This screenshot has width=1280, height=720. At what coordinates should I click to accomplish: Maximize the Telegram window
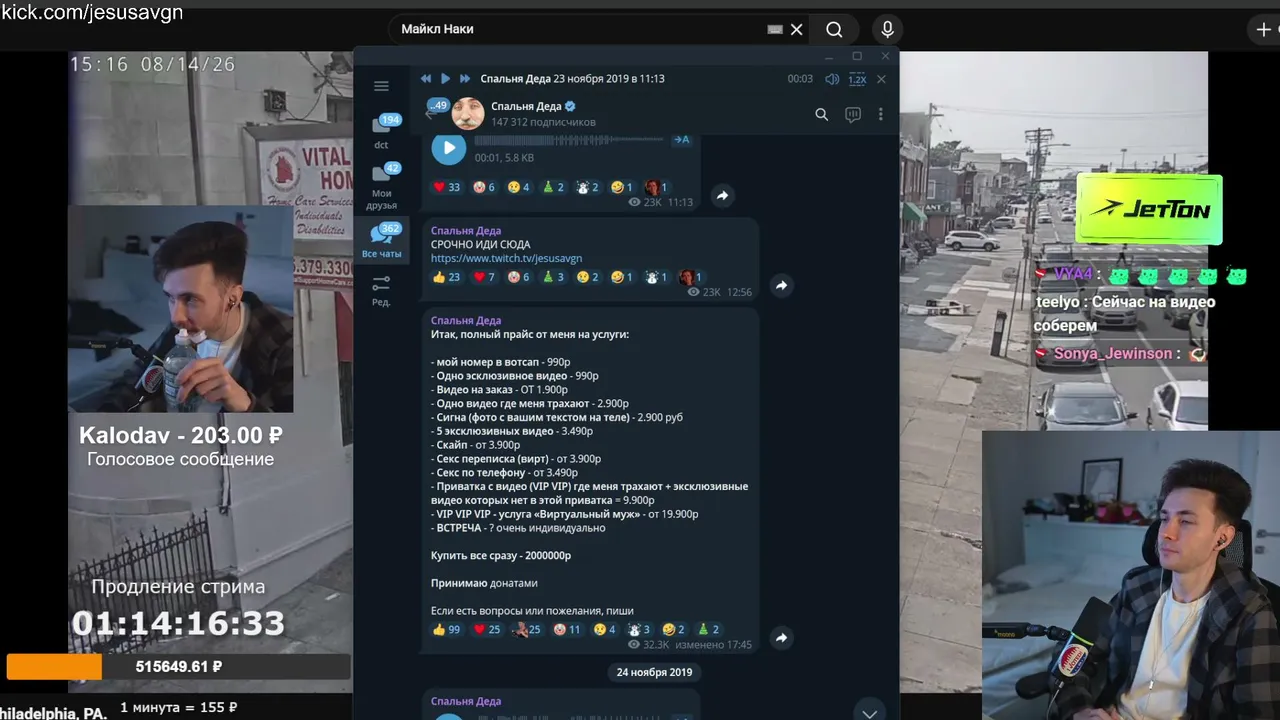pyautogui.click(x=857, y=56)
